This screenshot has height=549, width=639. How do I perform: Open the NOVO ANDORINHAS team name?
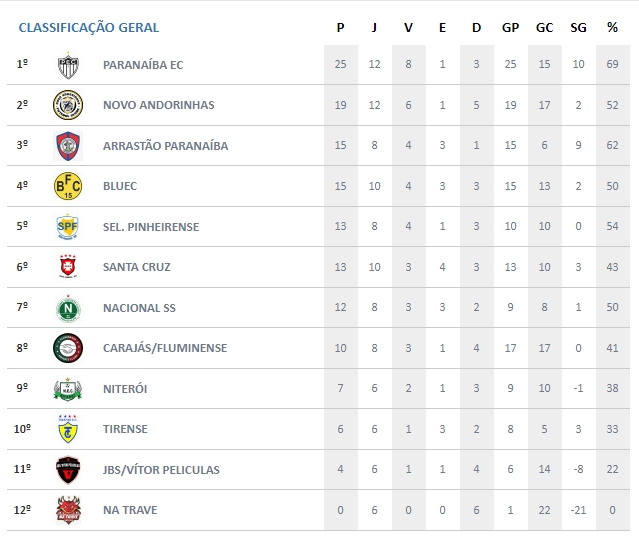(158, 105)
